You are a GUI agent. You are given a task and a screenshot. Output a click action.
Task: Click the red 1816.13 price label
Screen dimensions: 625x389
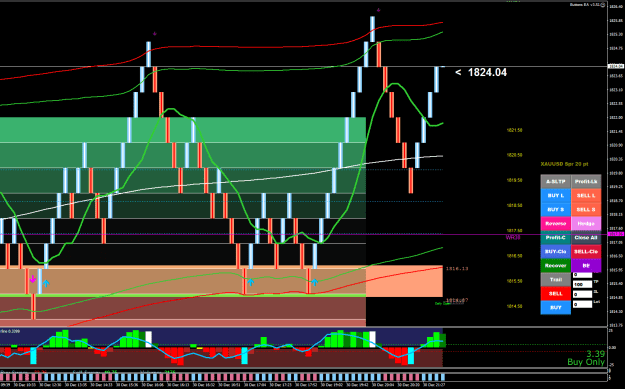tap(457, 269)
